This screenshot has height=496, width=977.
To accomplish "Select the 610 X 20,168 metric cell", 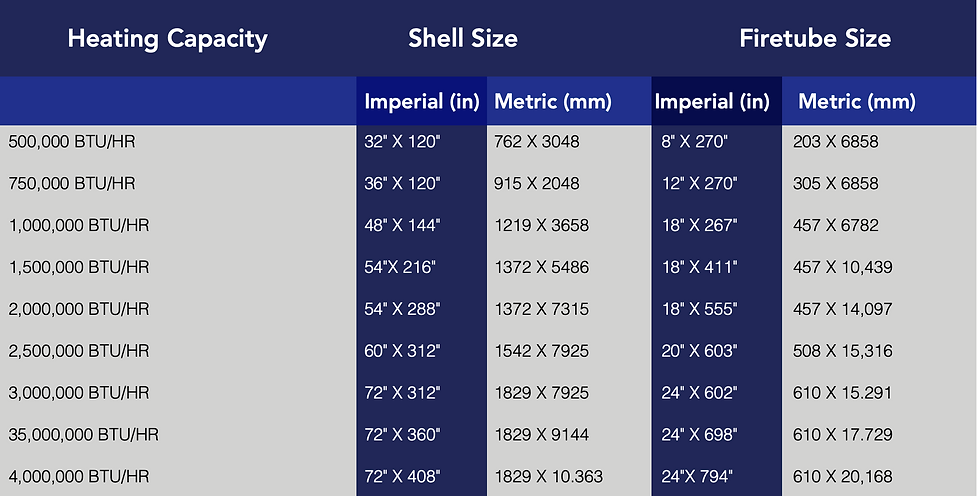I will pos(842,476).
